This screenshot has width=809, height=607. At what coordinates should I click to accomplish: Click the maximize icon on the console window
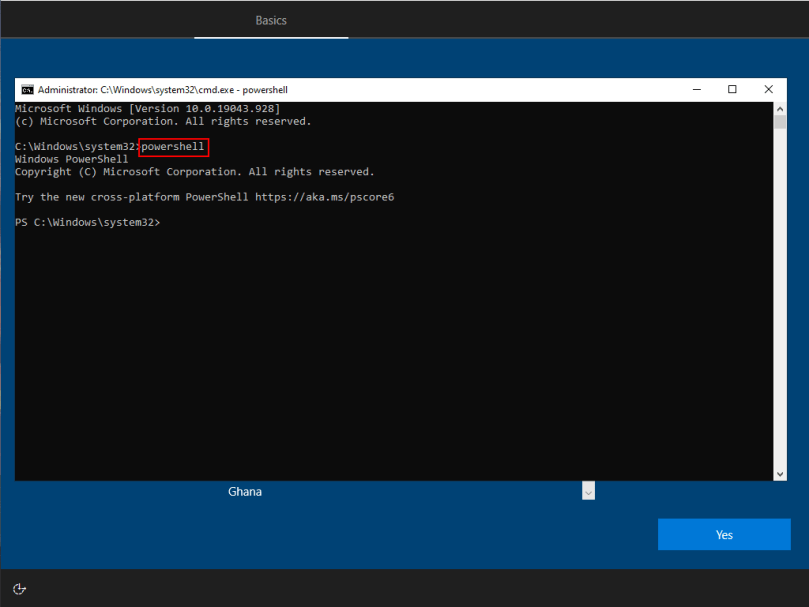[x=732, y=89]
